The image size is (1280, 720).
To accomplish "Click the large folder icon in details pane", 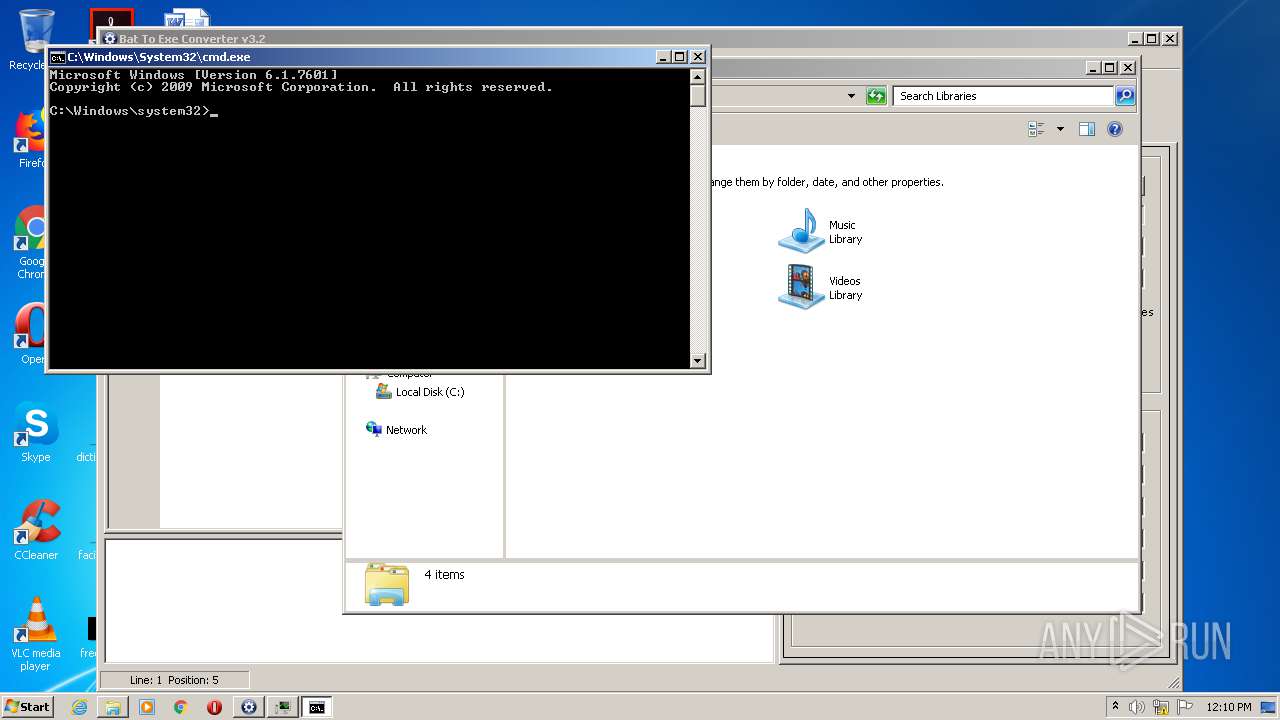I will pyautogui.click(x=387, y=584).
